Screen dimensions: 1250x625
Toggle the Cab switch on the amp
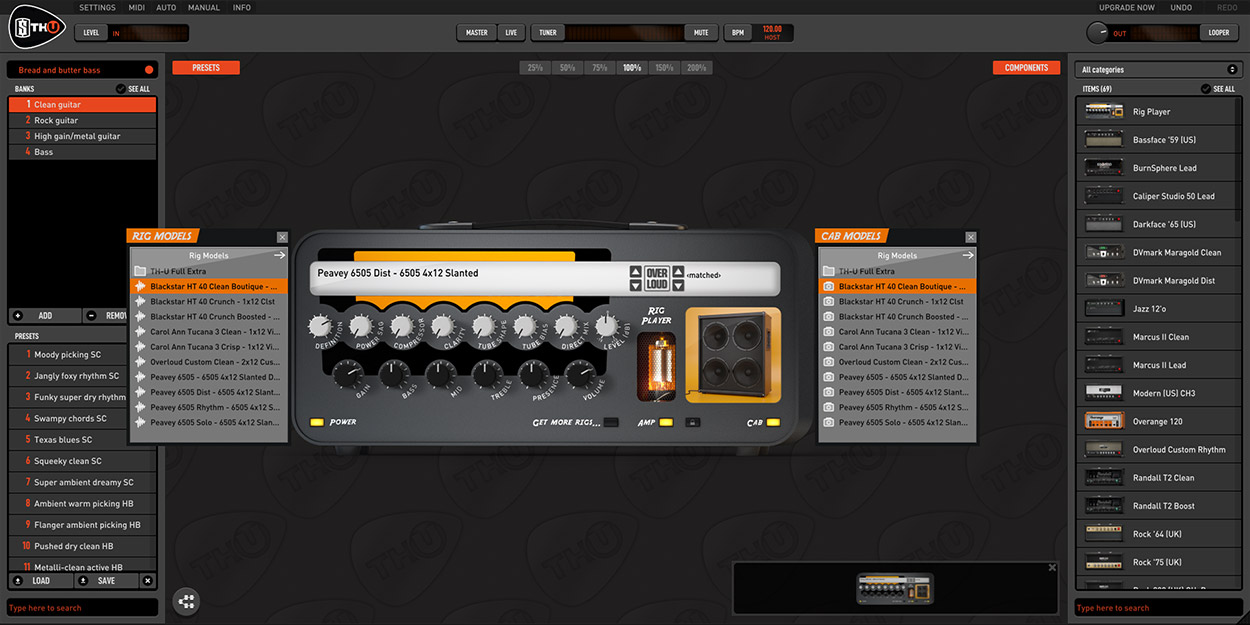pyautogui.click(x=773, y=422)
